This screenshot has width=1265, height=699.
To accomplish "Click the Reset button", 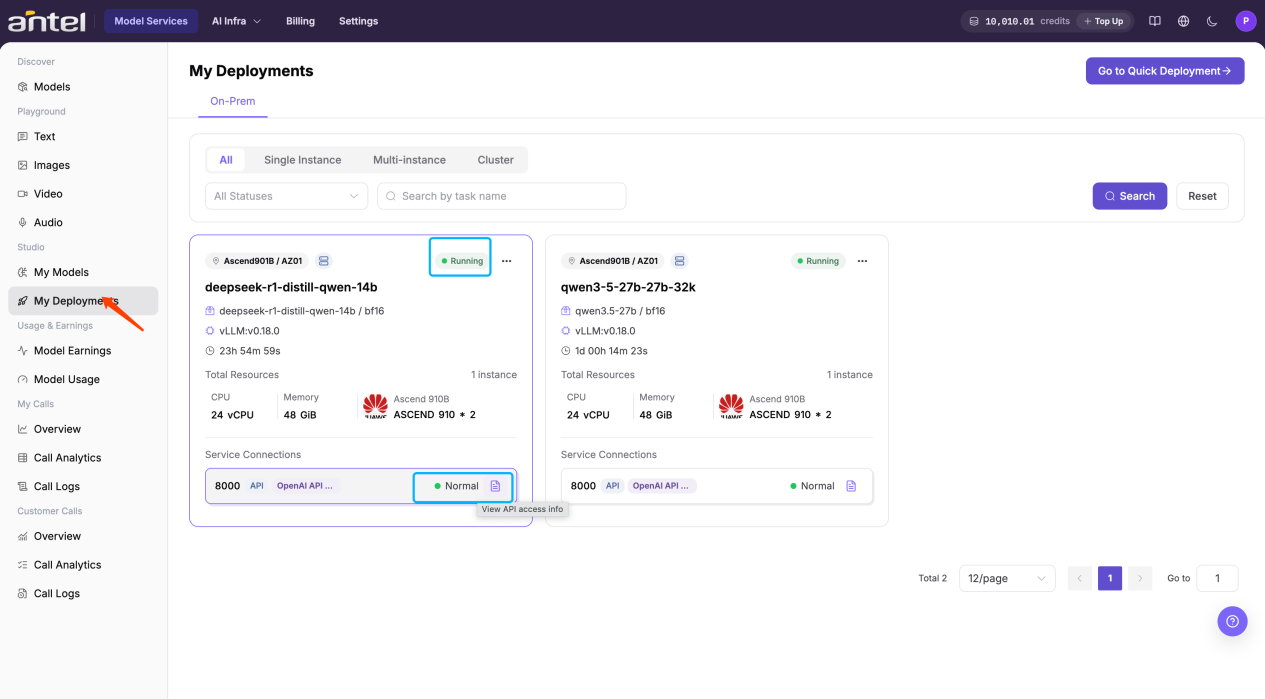I will tap(1202, 196).
